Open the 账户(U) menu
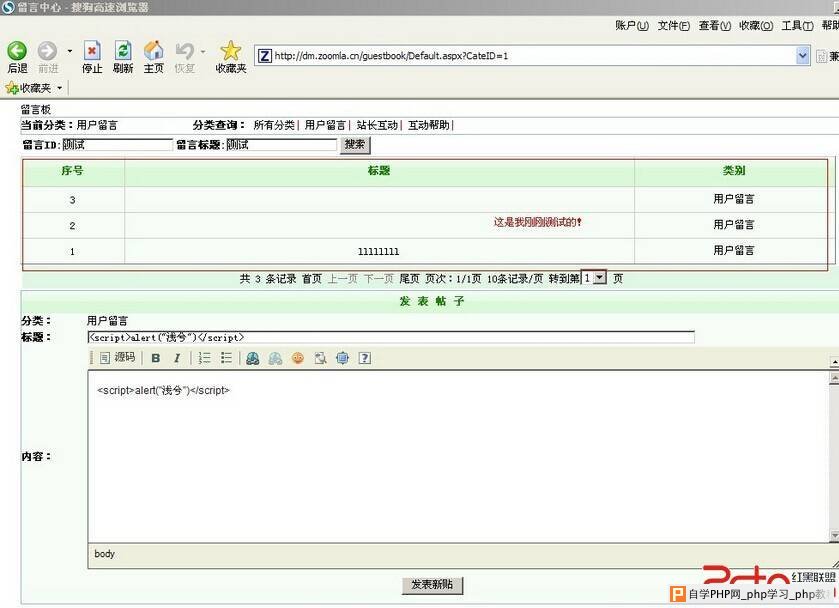The width and height of the screenshot is (839, 608). coord(631,26)
